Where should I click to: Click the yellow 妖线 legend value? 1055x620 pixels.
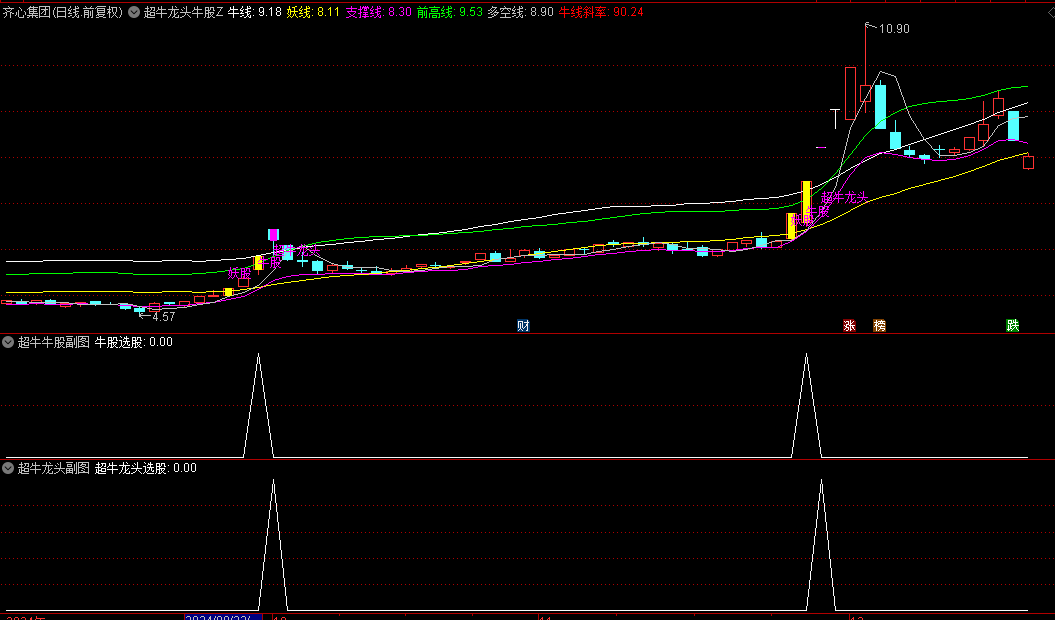click(313, 13)
